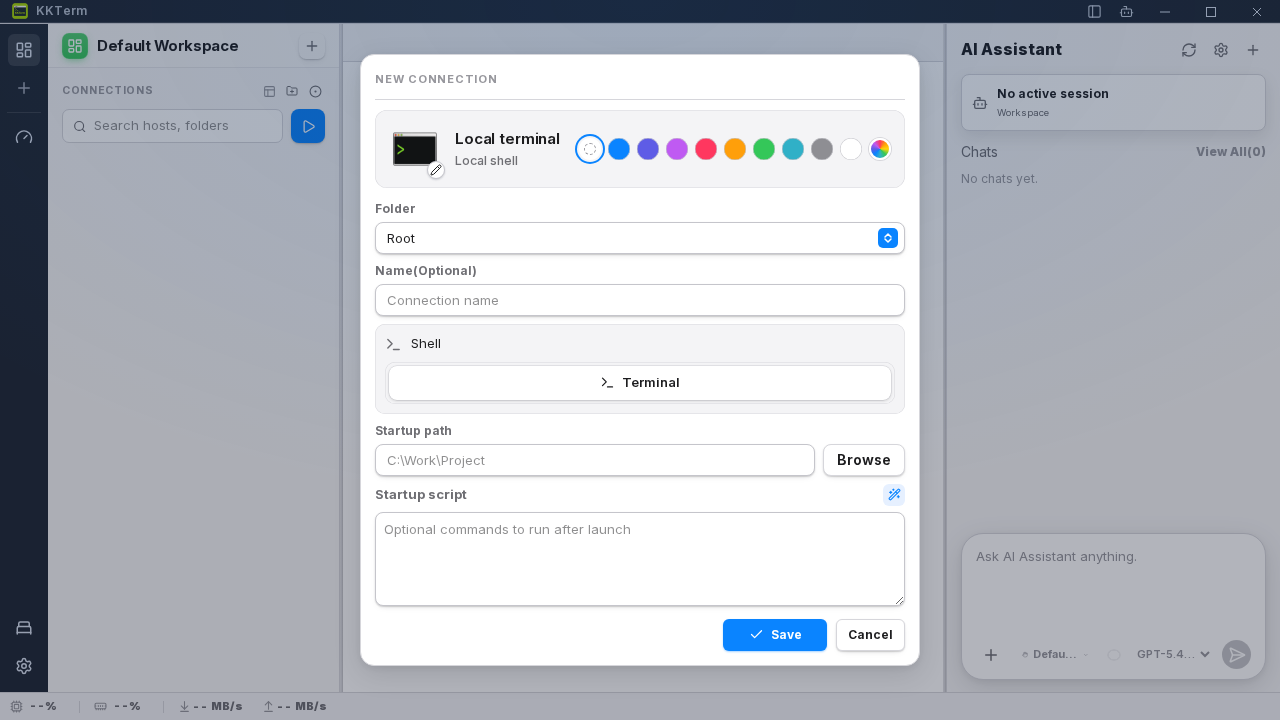
Task: Choose the teal color swatch
Action: pos(793,149)
